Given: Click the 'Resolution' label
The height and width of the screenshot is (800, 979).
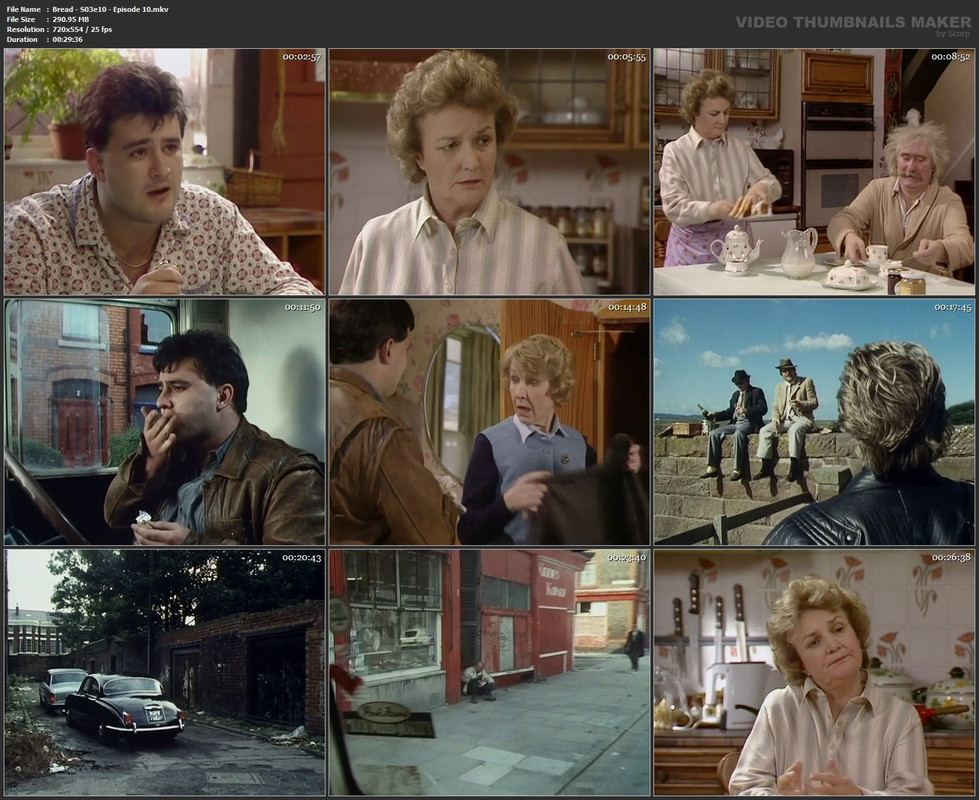Looking at the screenshot, I should (x=26, y=29).
